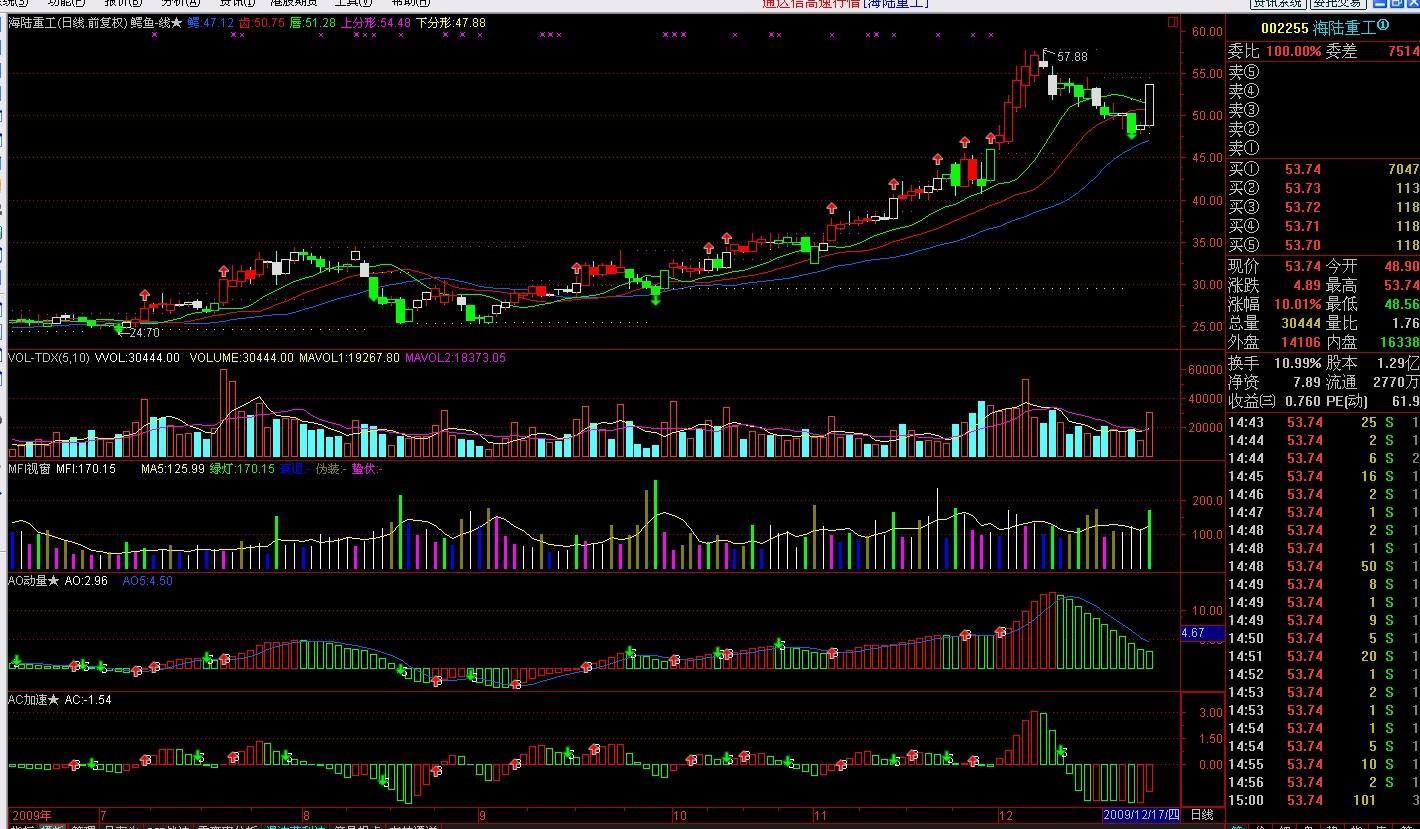Click the 最低 value 48.56
Screen dimensions: 1420x829
tap(1401, 304)
